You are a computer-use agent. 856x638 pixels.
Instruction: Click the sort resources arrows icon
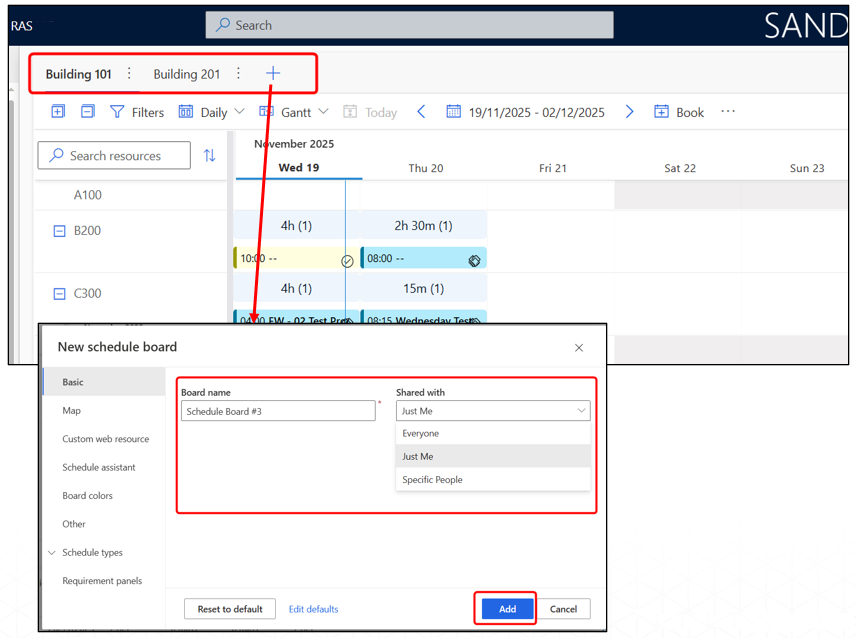coord(209,155)
